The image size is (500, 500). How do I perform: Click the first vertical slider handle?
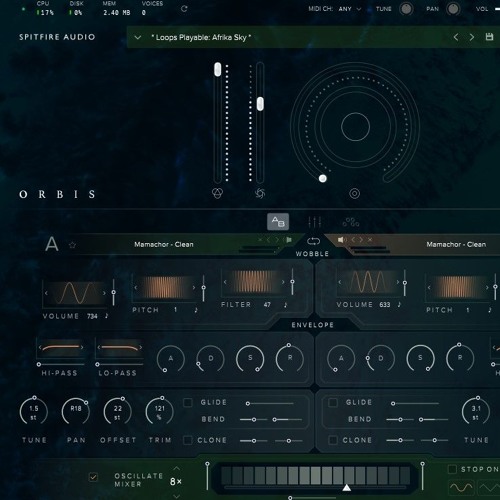tap(217, 69)
